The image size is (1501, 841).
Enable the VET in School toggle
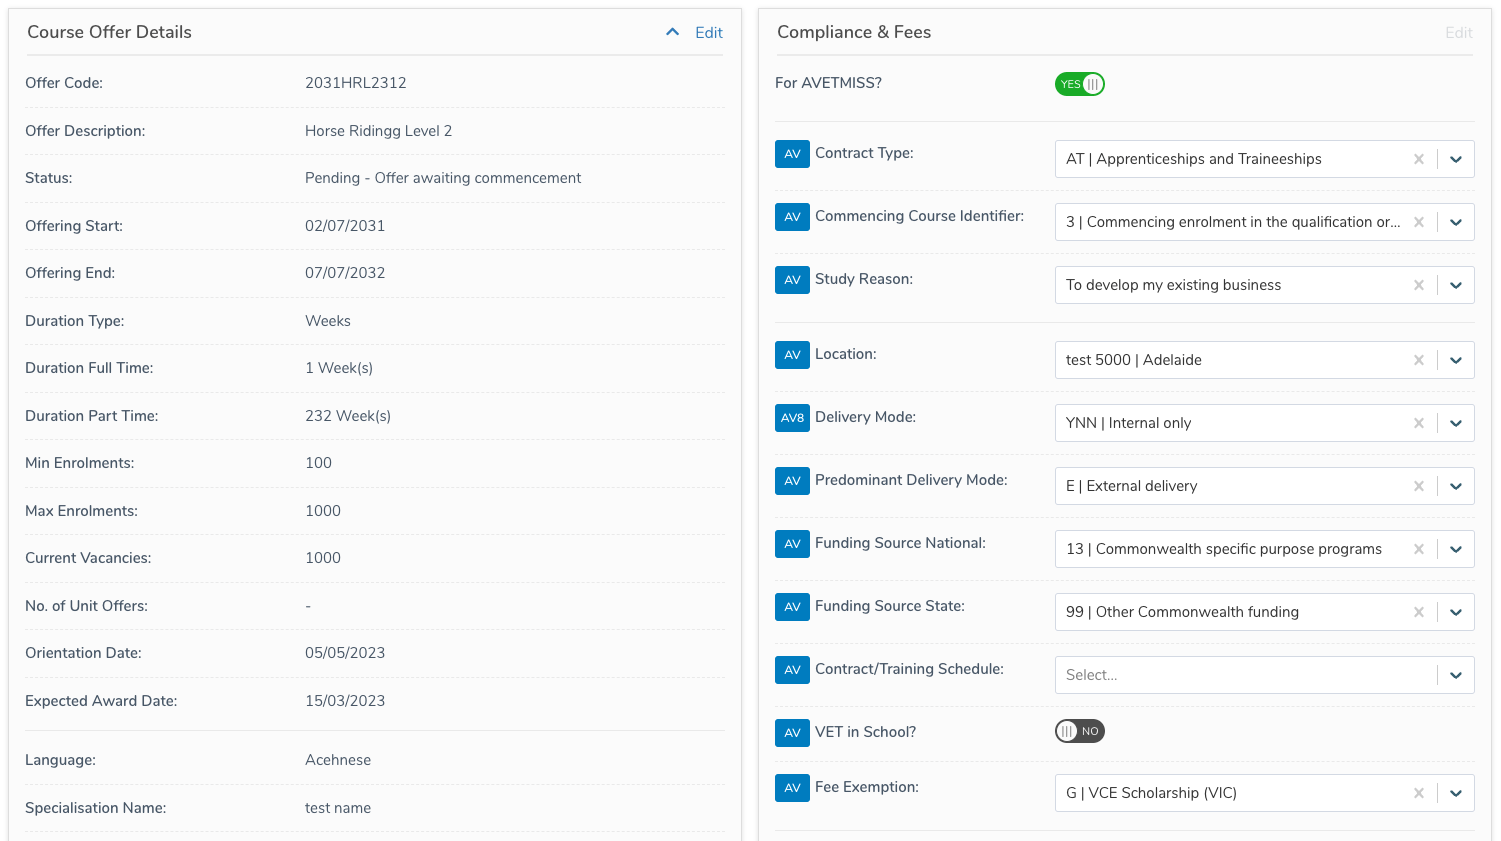coord(1080,731)
